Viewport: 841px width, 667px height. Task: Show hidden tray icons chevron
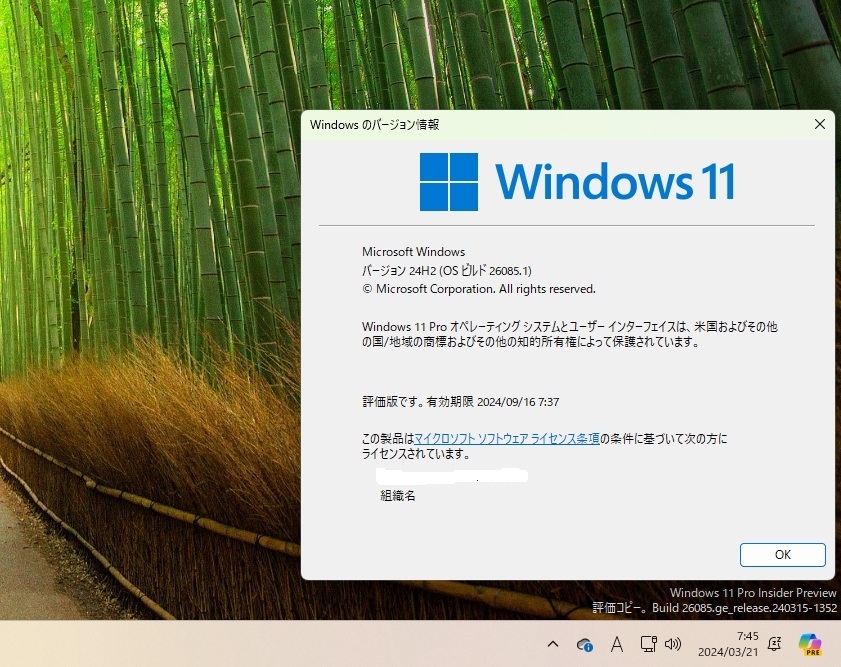pos(553,643)
